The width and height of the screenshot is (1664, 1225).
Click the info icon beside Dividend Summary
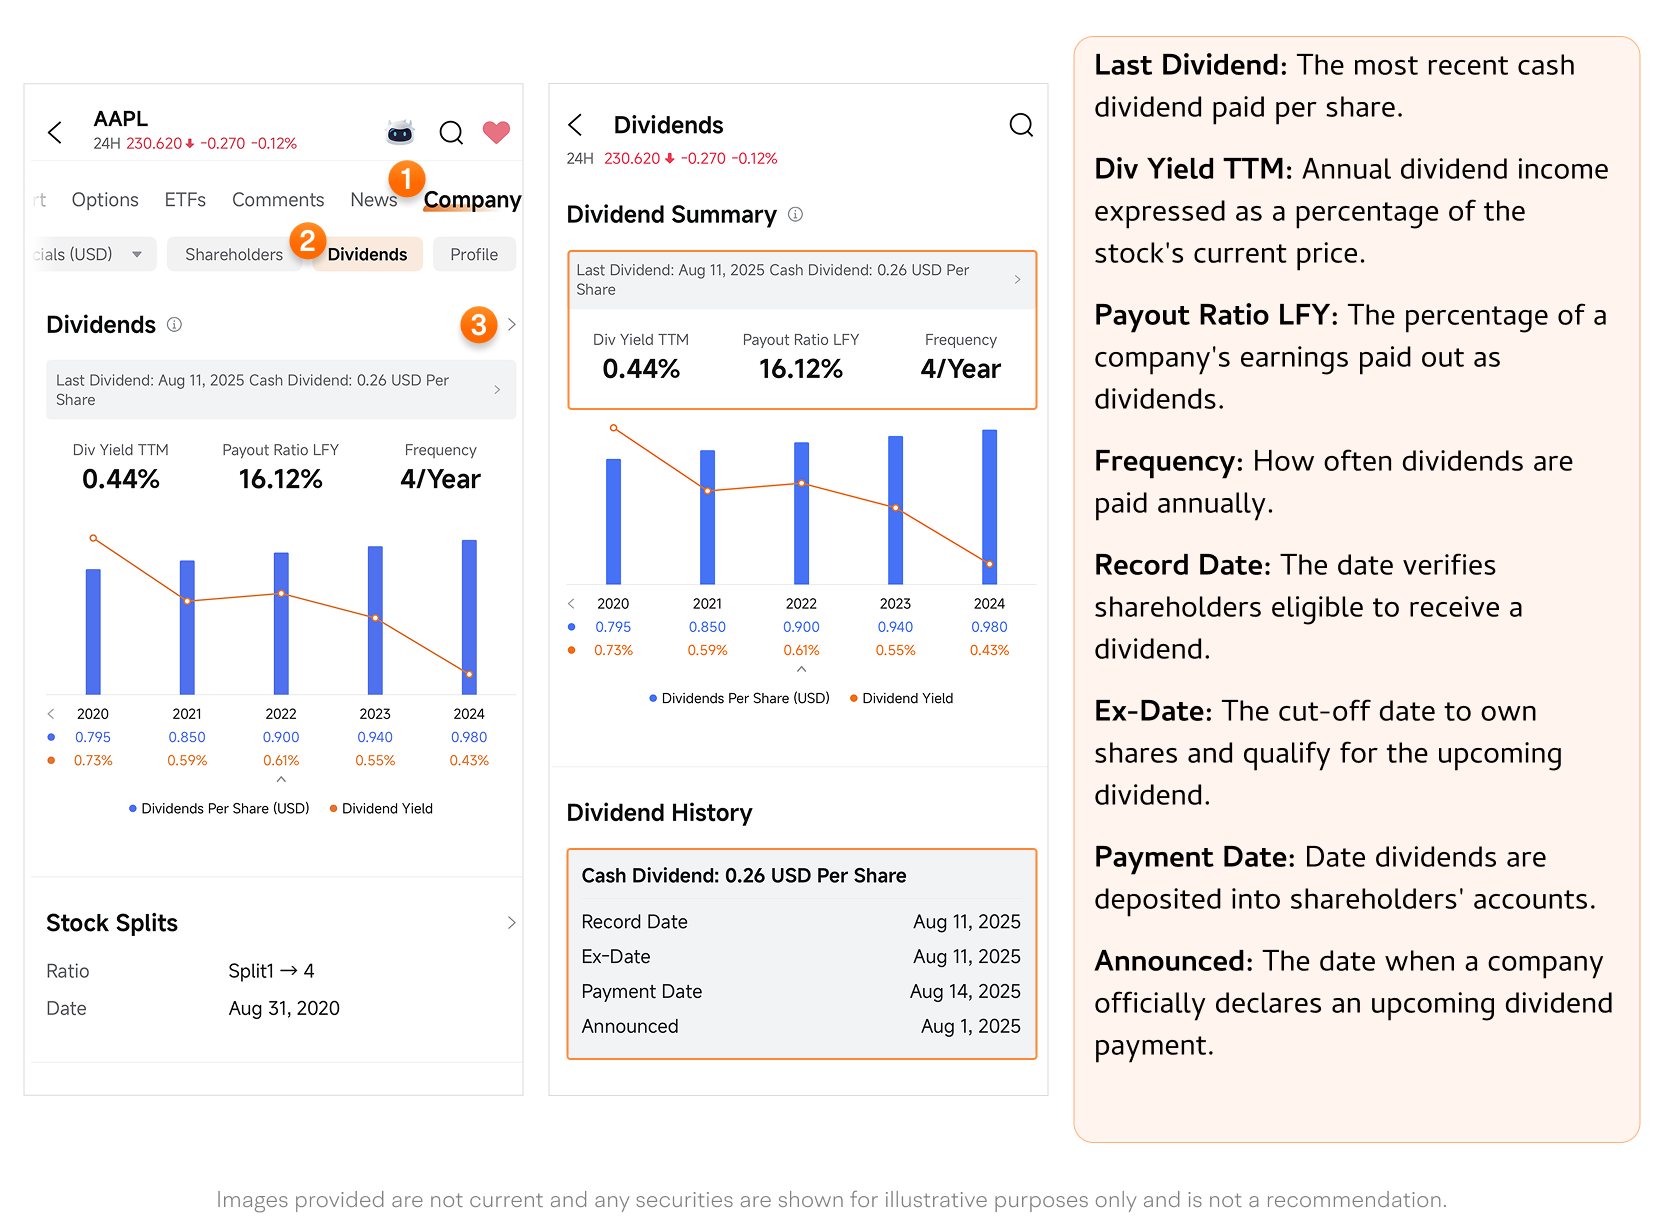tap(795, 214)
